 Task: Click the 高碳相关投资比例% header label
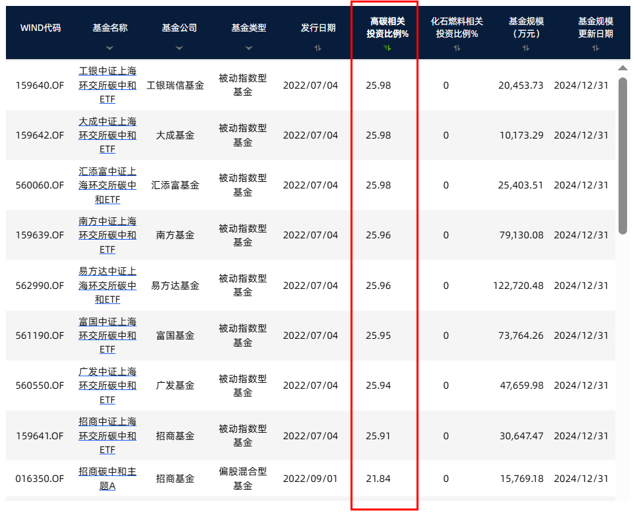[387, 27]
